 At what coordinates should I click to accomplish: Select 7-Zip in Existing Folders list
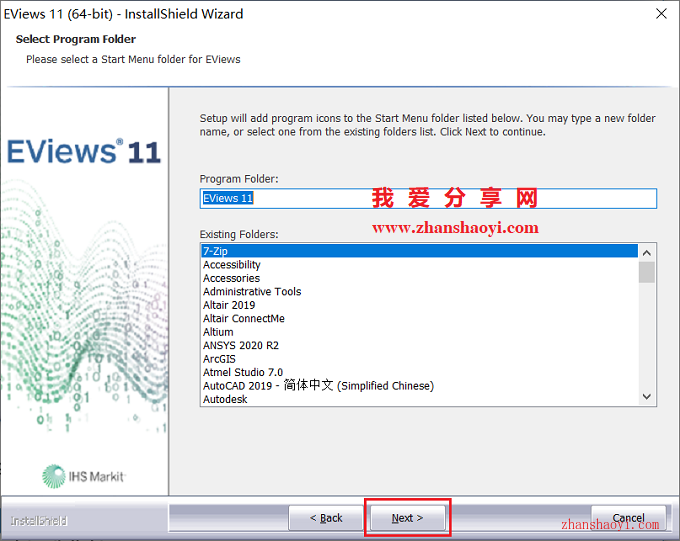(x=419, y=251)
